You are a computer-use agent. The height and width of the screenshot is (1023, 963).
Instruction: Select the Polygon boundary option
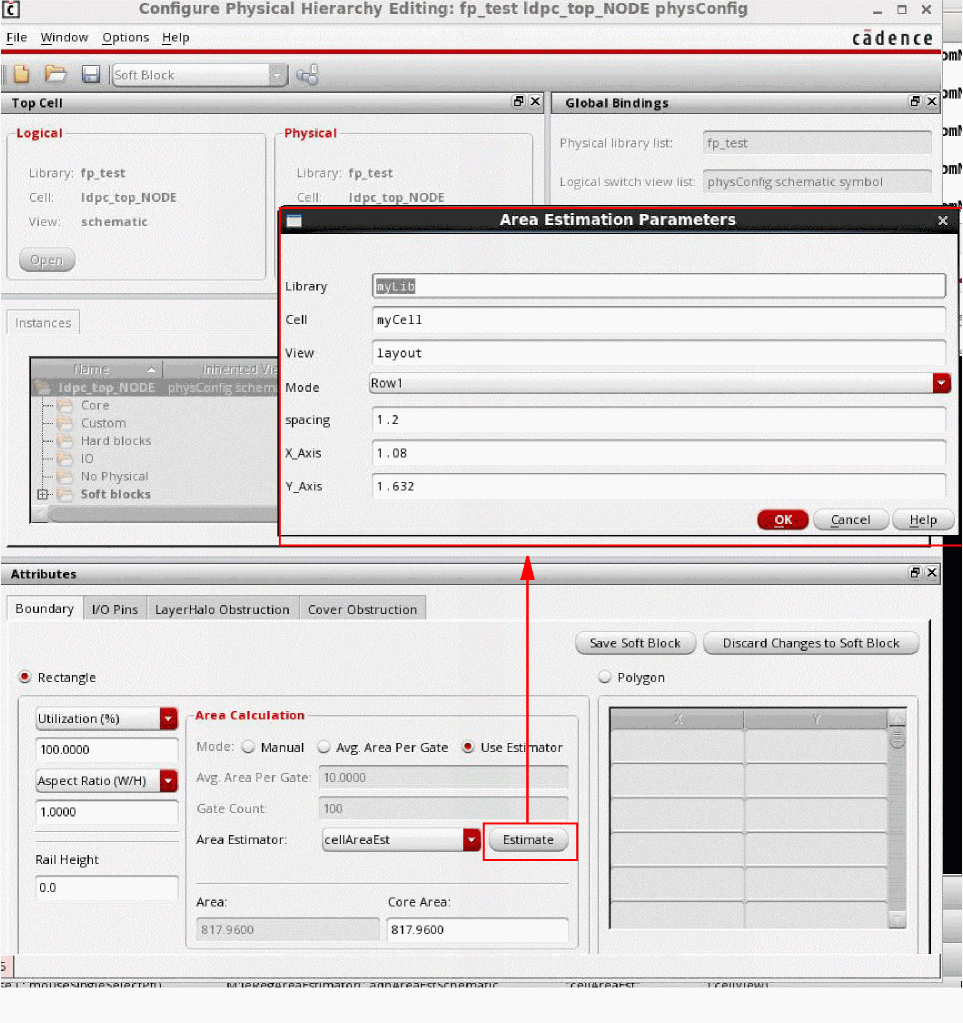[x=604, y=677]
